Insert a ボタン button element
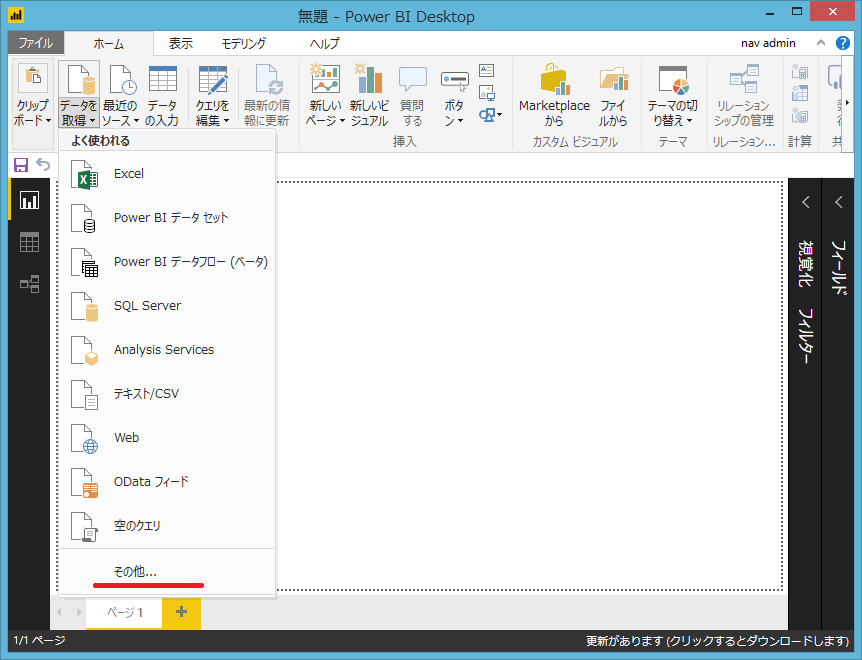Viewport: 862px width, 660px height. (454, 95)
